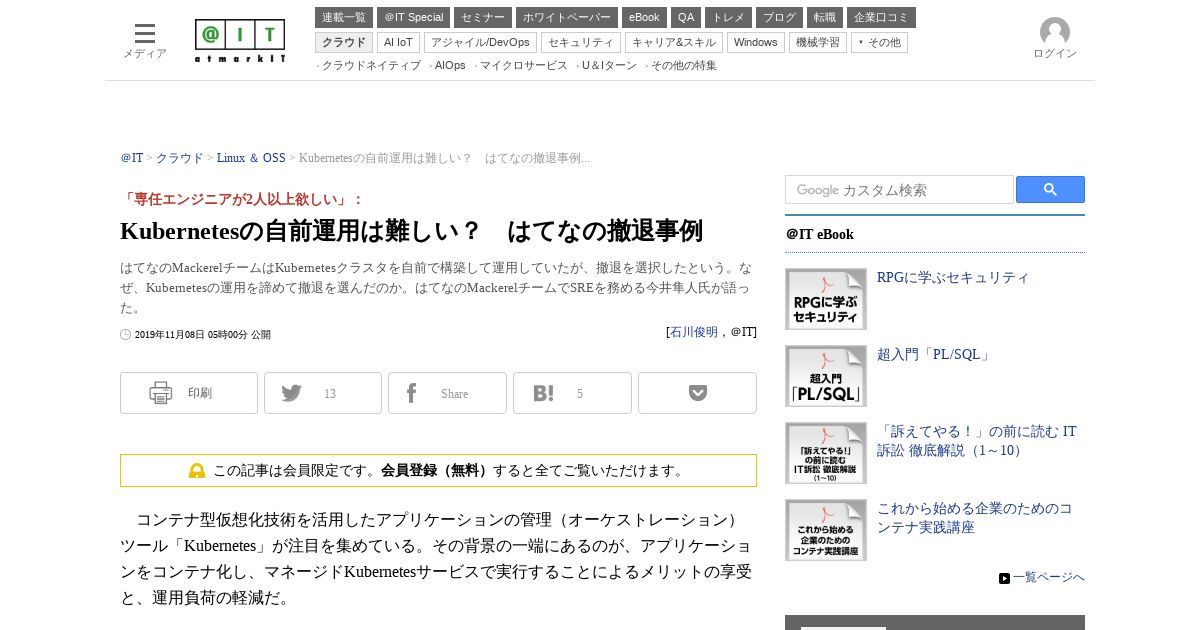Open the QA menu item
Image resolution: width=1200 pixels, height=630 pixels.
point(686,18)
